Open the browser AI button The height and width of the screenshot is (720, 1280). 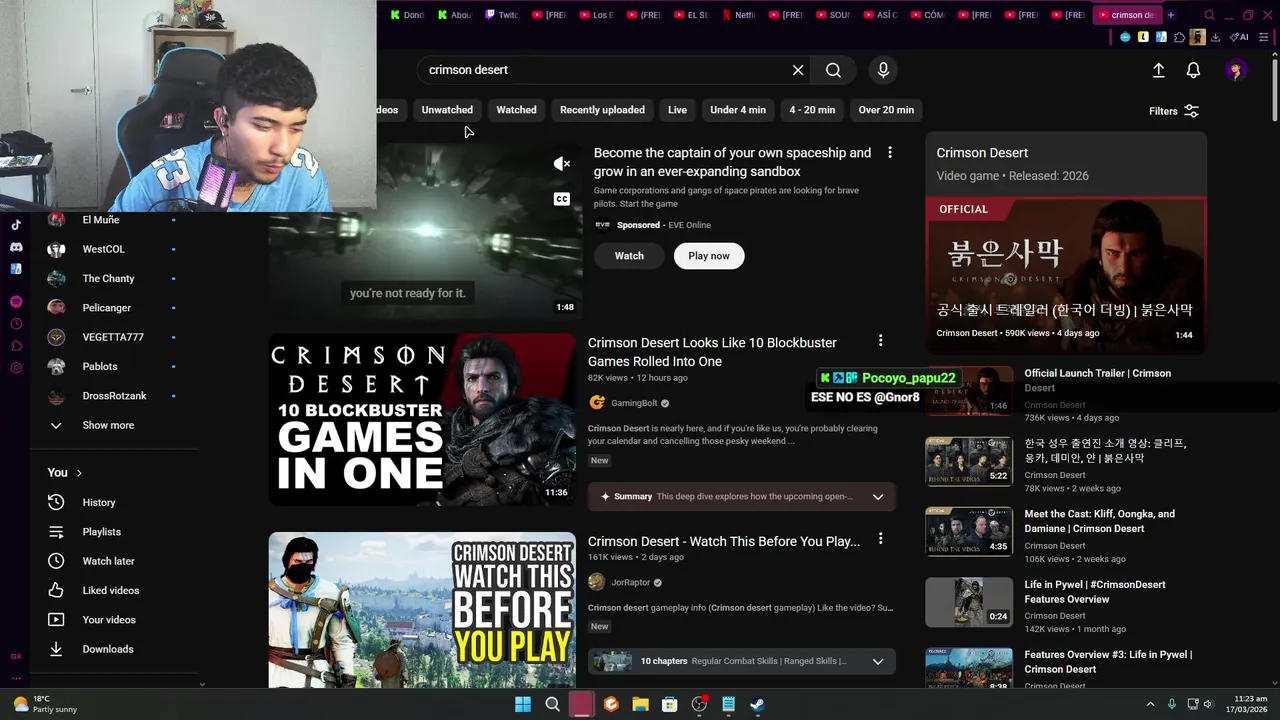1239,37
